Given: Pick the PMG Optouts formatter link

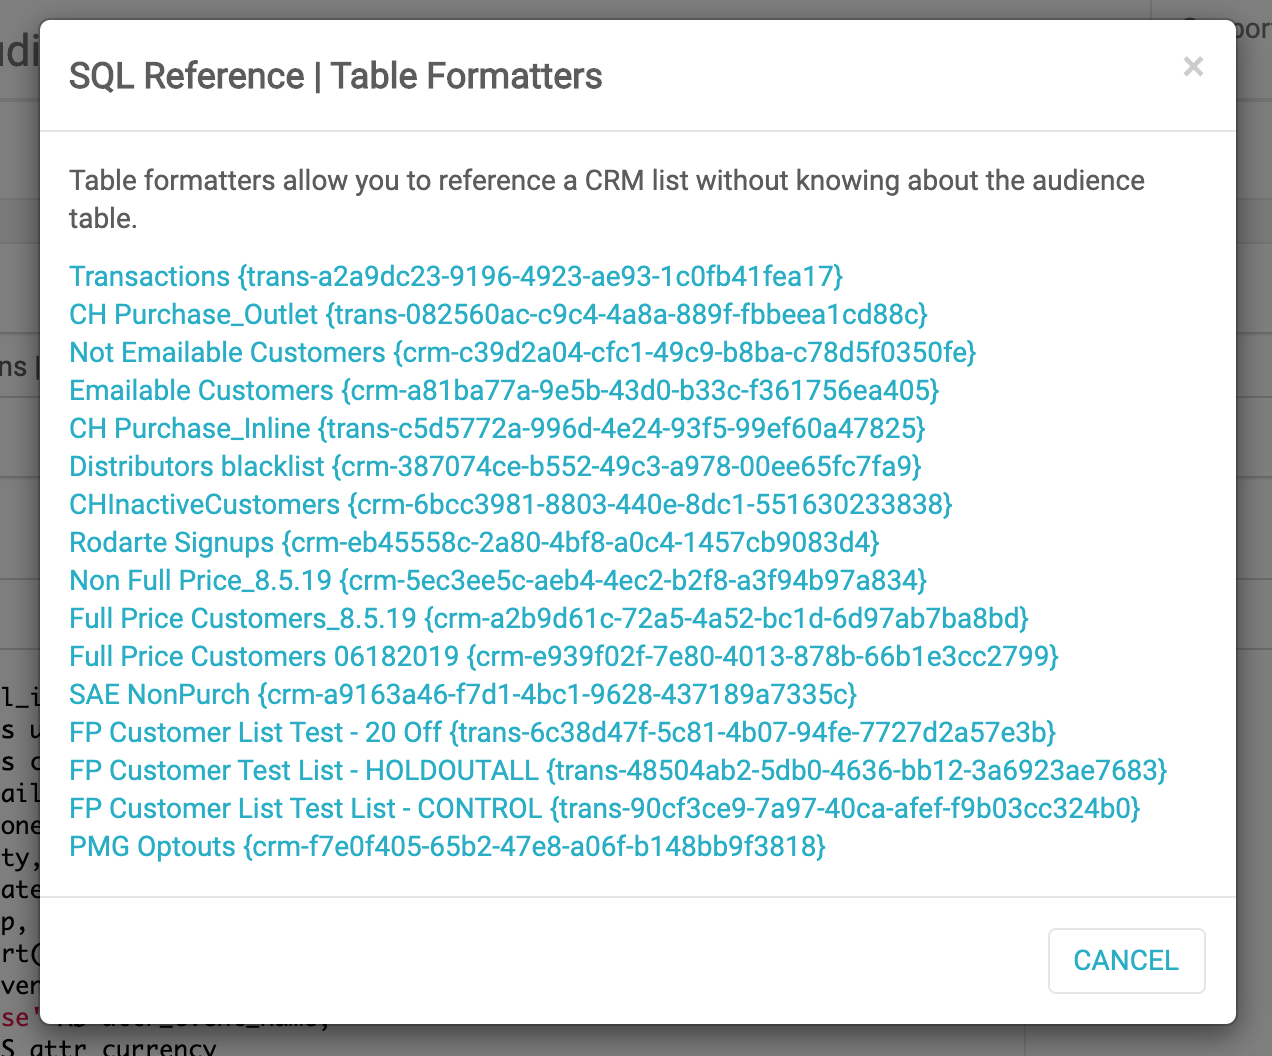Looking at the screenshot, I should pos(447,847).
